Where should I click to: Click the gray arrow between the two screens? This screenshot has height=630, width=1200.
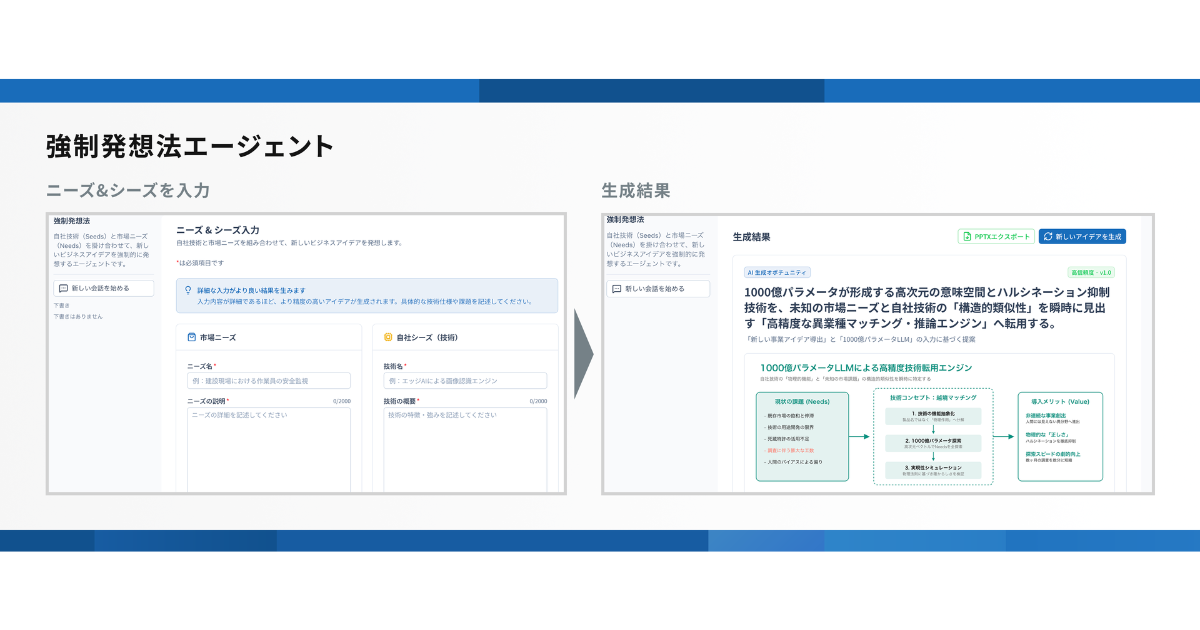(583, 353)
